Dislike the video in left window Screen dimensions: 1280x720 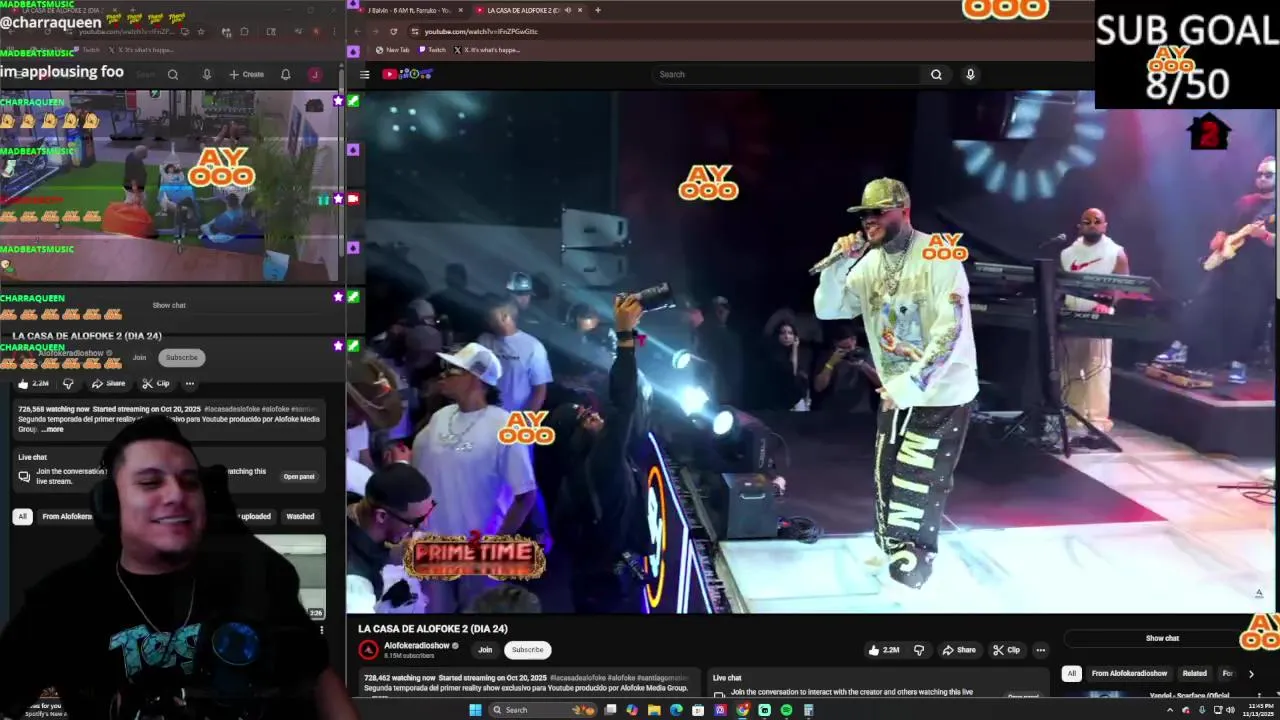(68, 383)
